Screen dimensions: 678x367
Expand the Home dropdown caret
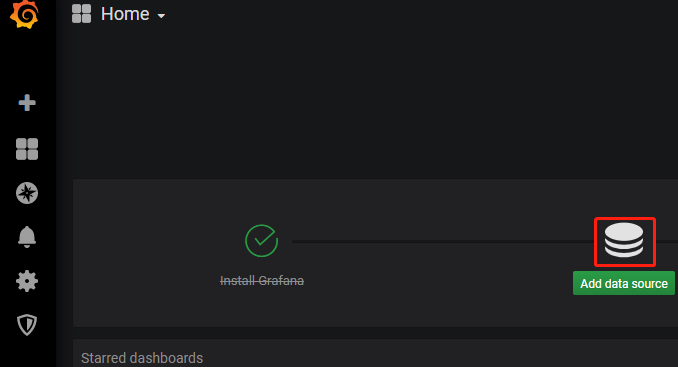point(161,16)
